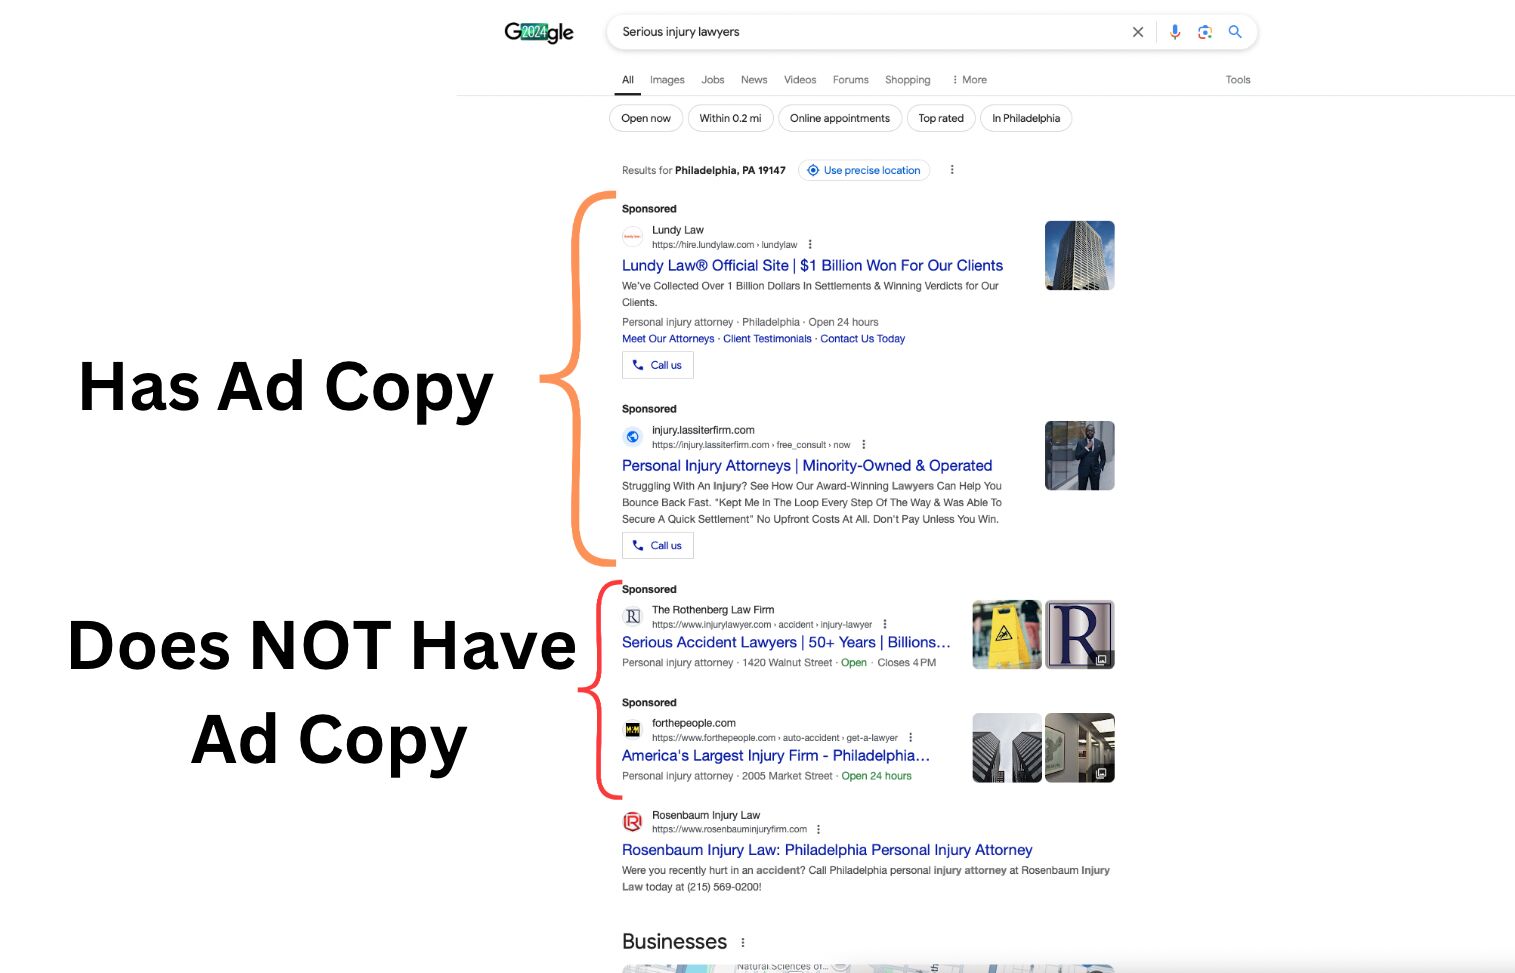Click the Google 2024 doodle logo
The width and height of the screenshot is (1515, 973).
(x=539, y=31)
